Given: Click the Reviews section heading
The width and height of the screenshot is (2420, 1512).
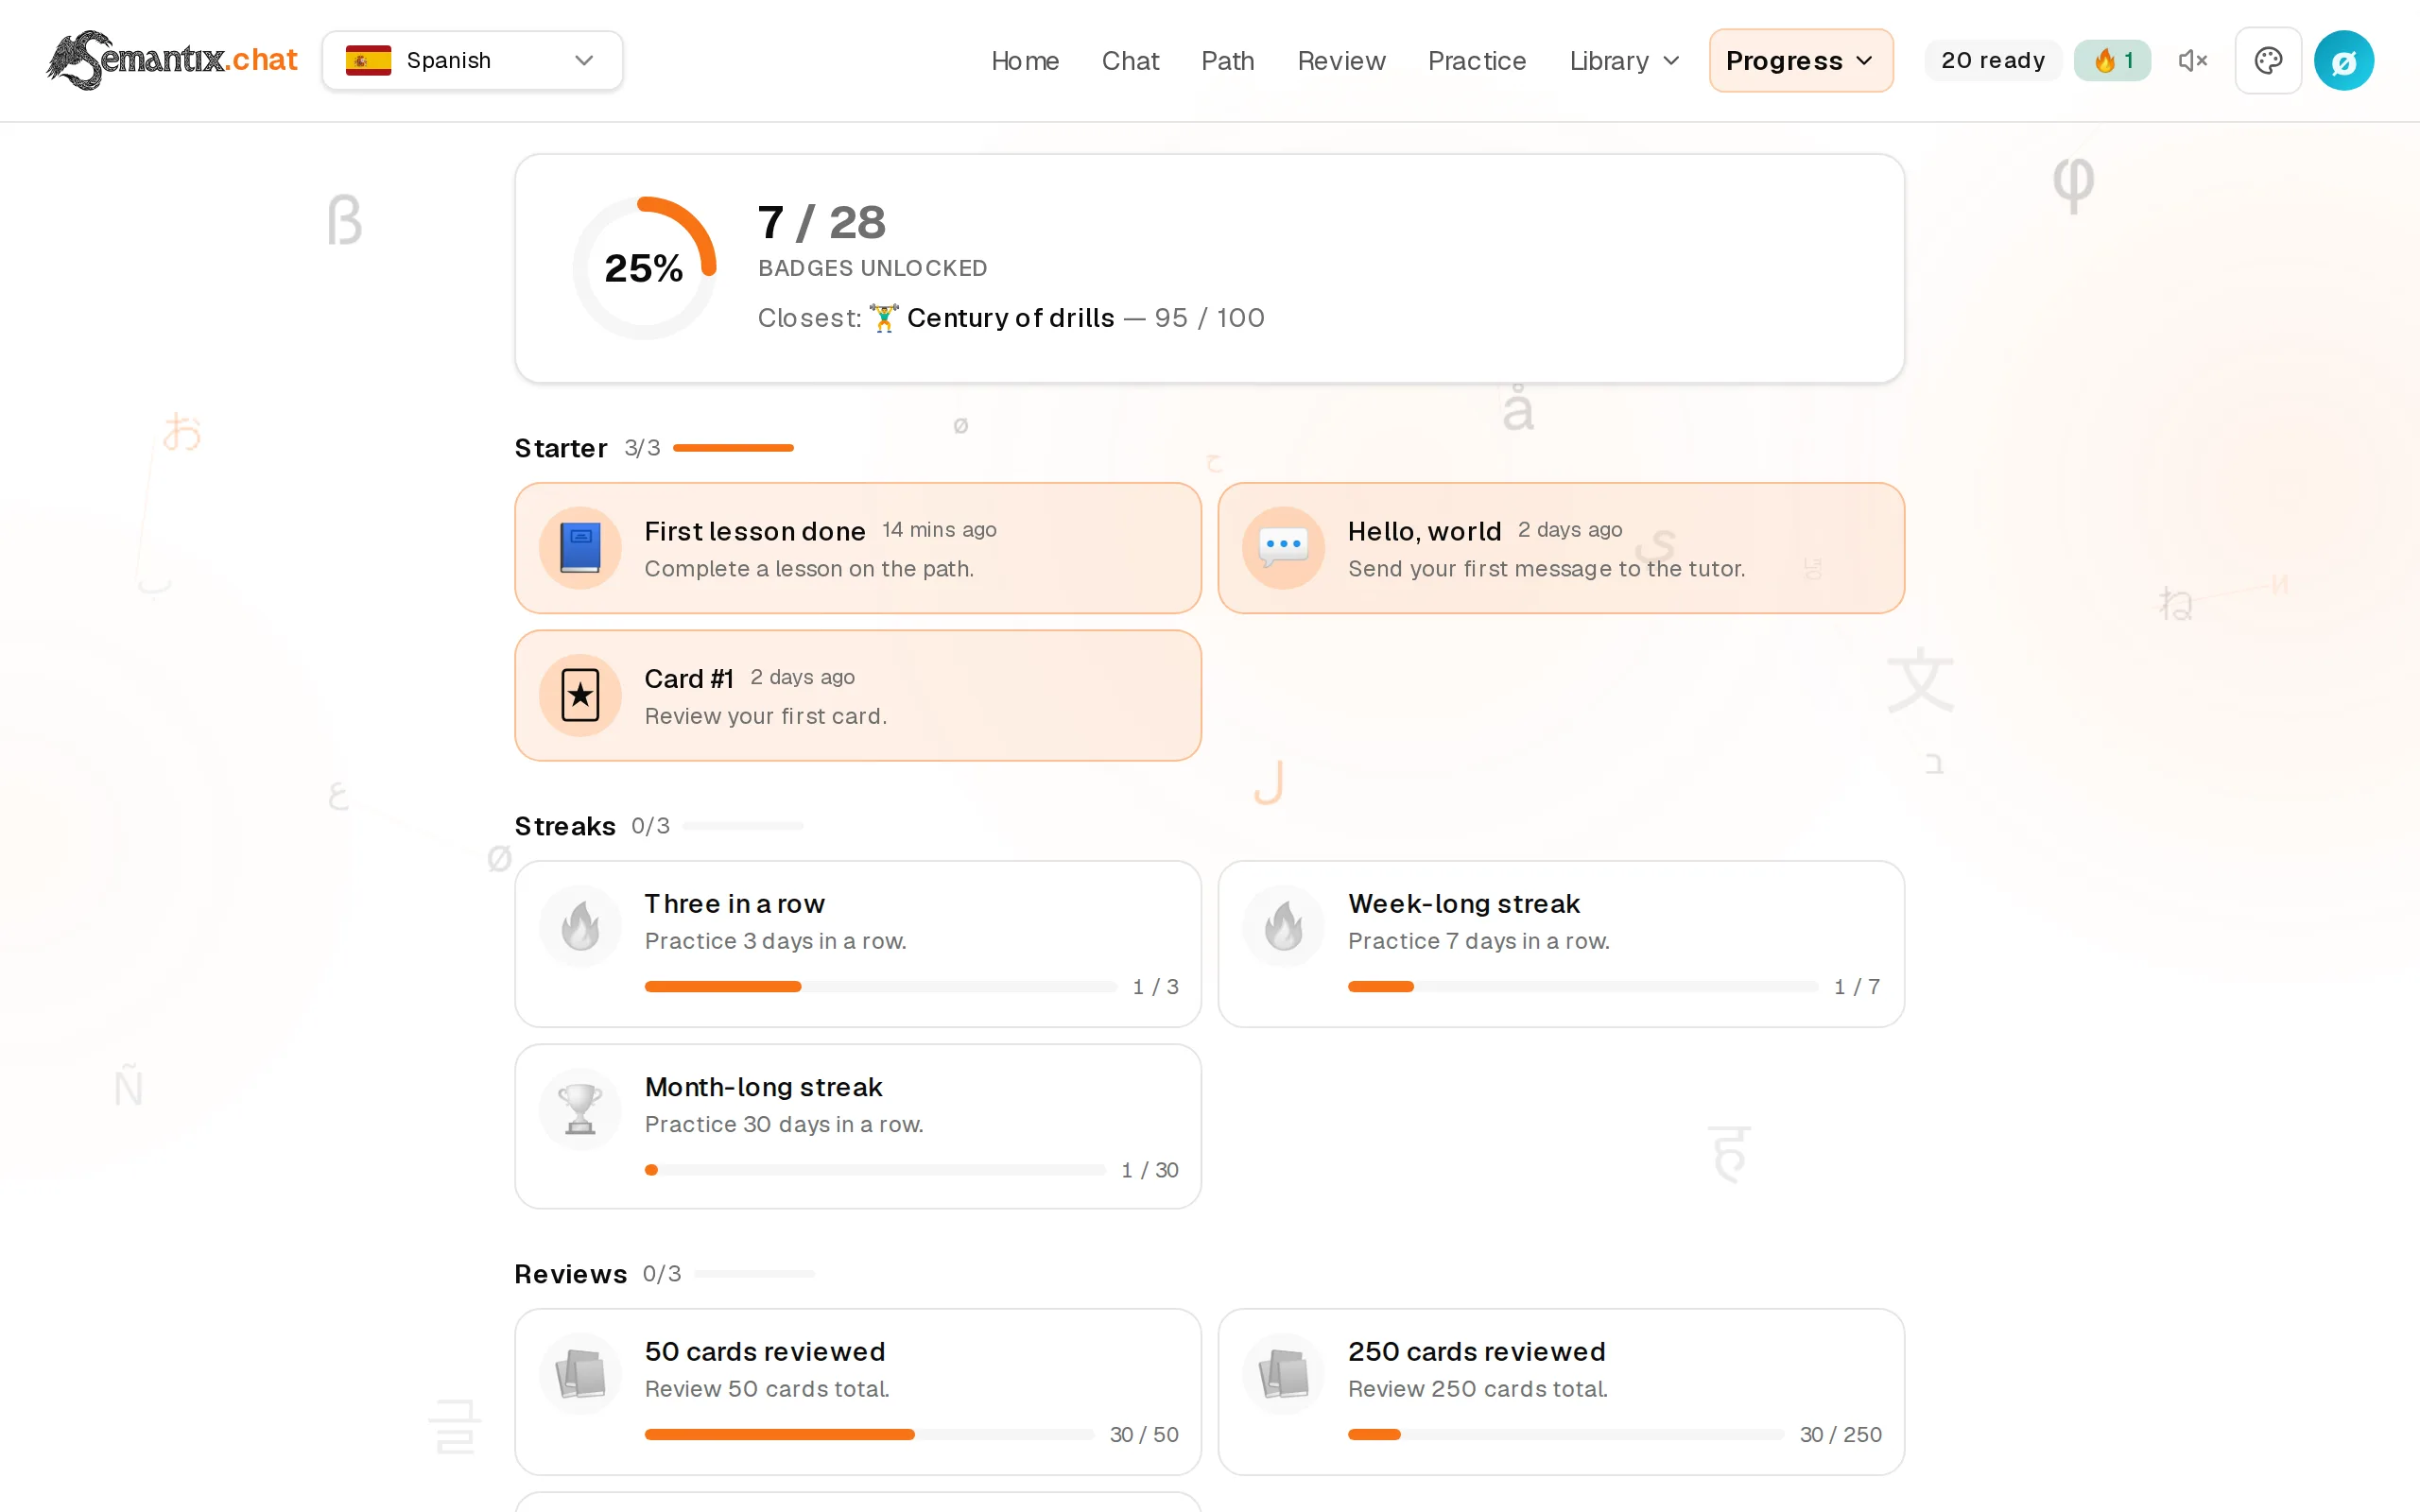Looking at the screenshot, I should [570, 1274].
